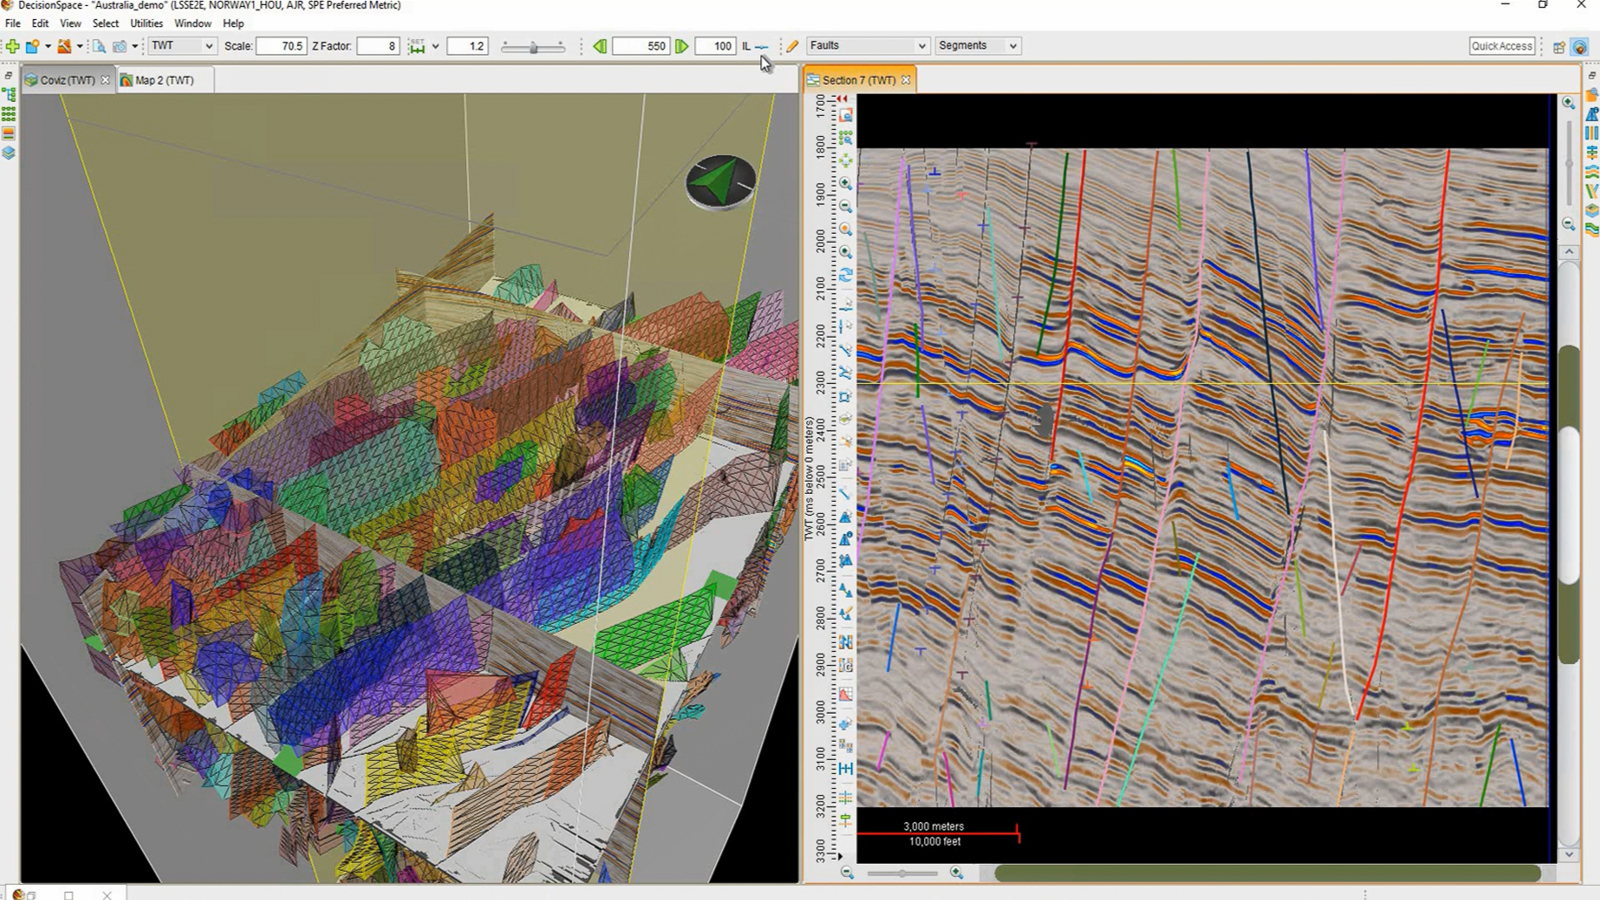Expand the camera snapshot dropdown arrow

click(x=135, y=46)
